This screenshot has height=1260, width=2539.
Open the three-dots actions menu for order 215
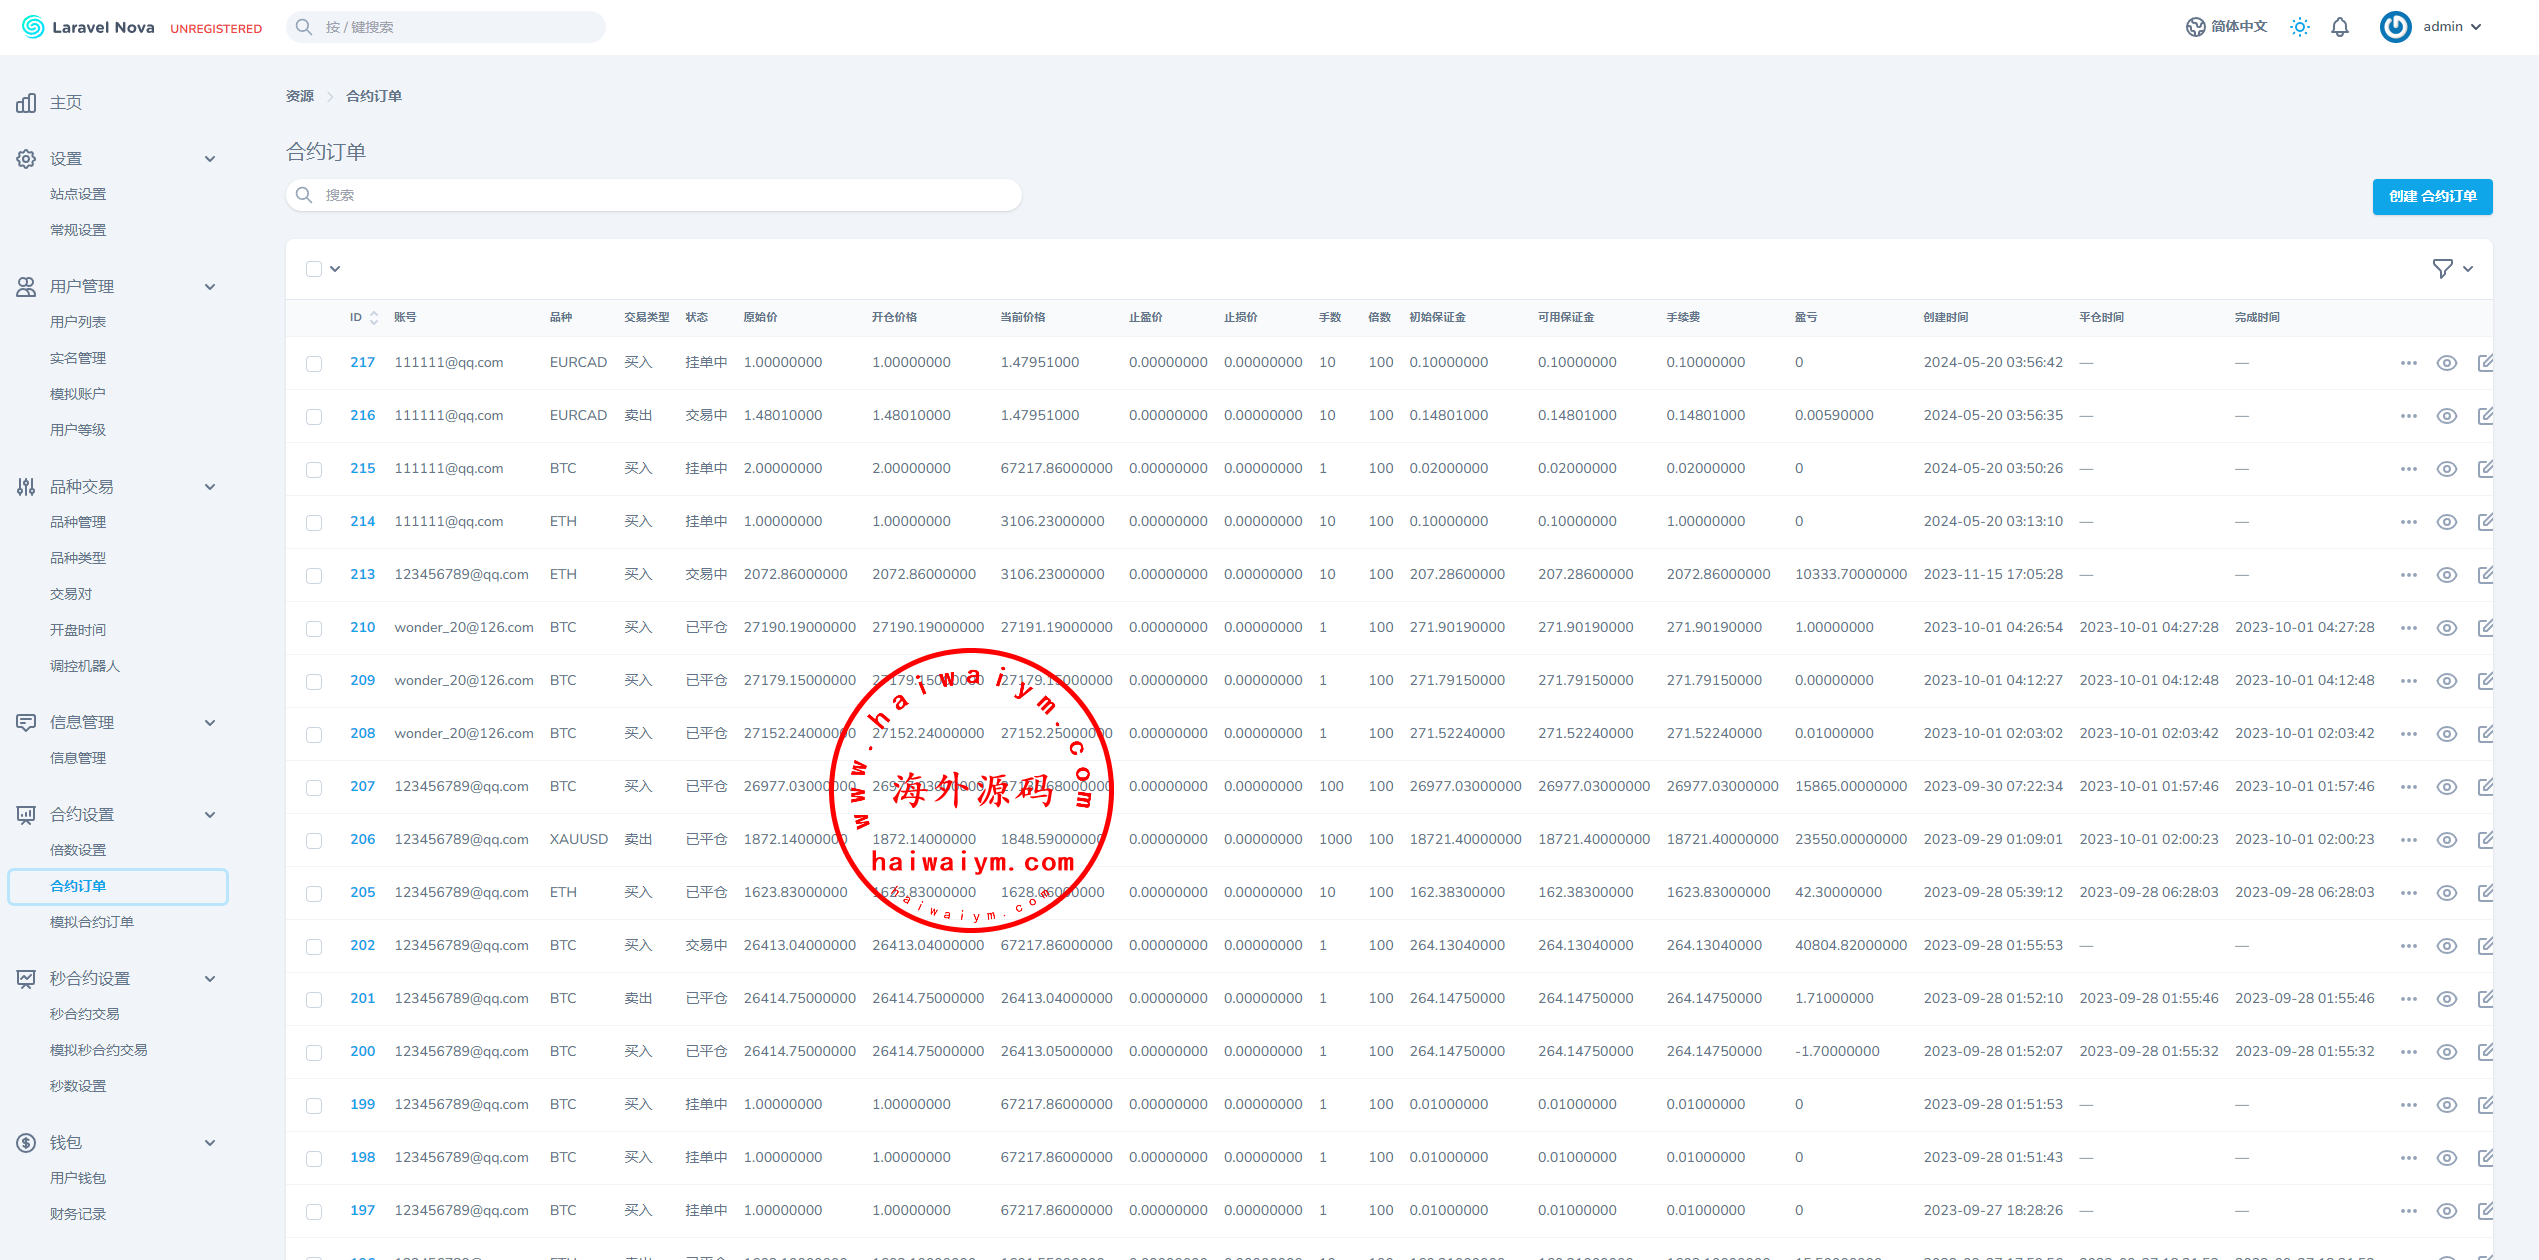[x=2408, y=469]
